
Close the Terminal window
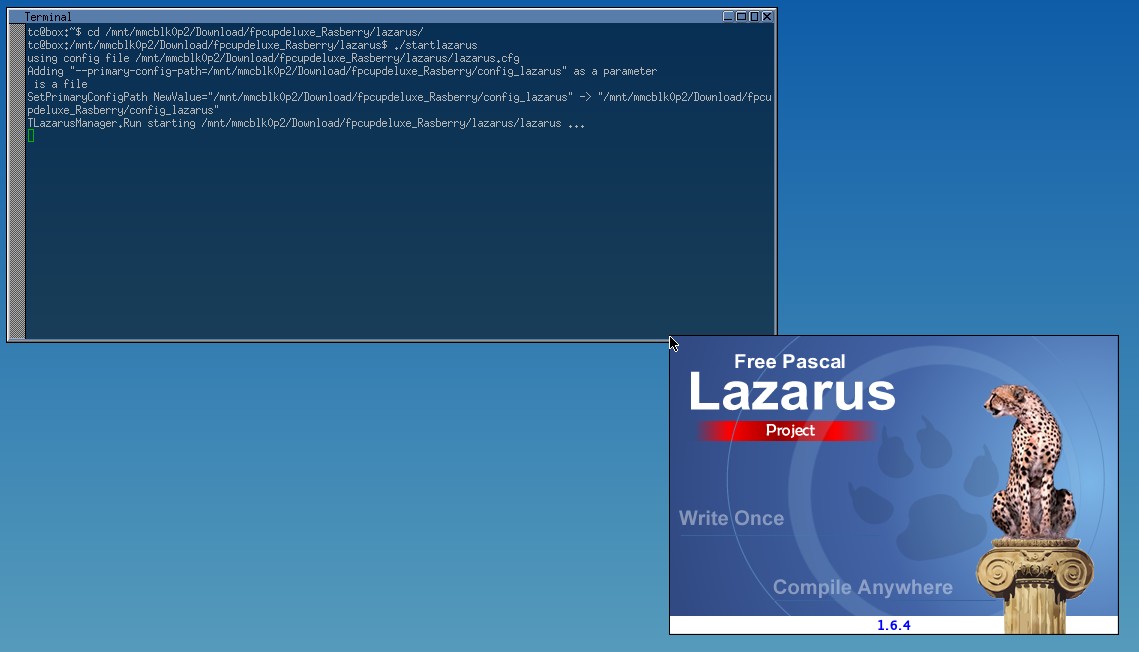tap(767, 16)
